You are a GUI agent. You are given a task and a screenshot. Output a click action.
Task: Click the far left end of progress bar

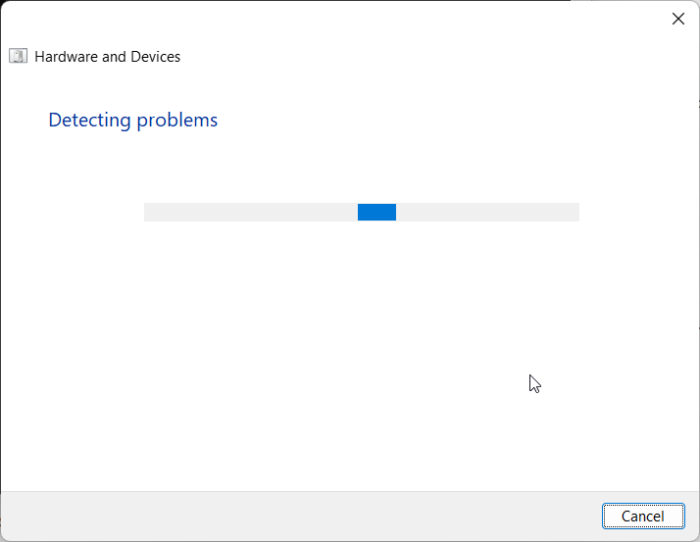coord(148,212)
